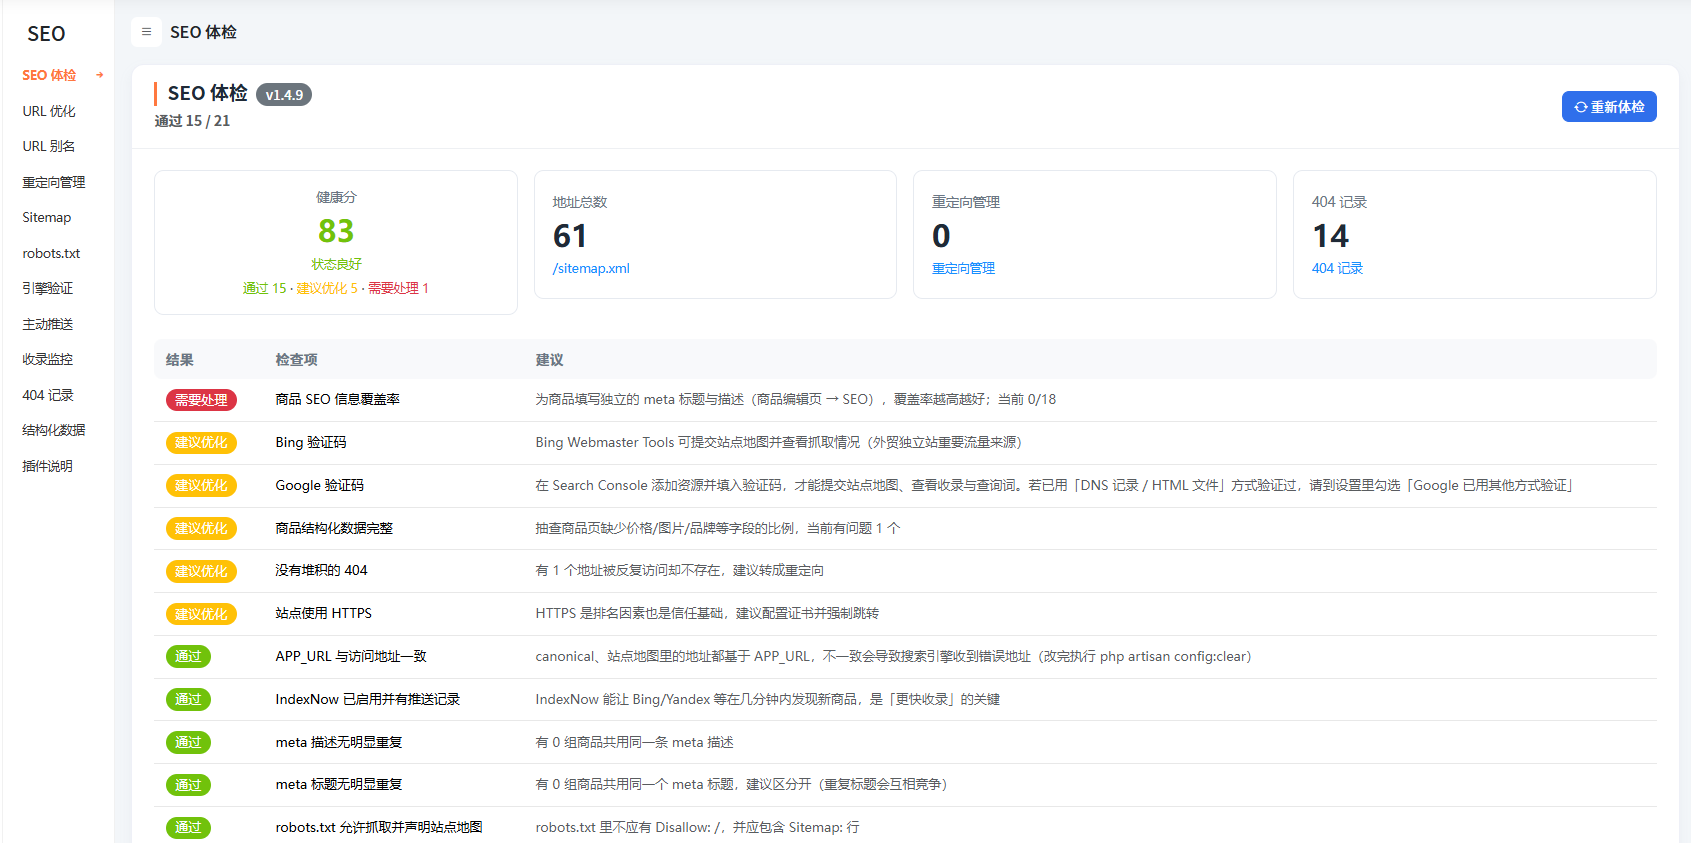Click the 建议优化 badge for Bing 验证码
The height and width of the screenshot is (843, 1691).
pyautogui.click(x=201, y=442)
